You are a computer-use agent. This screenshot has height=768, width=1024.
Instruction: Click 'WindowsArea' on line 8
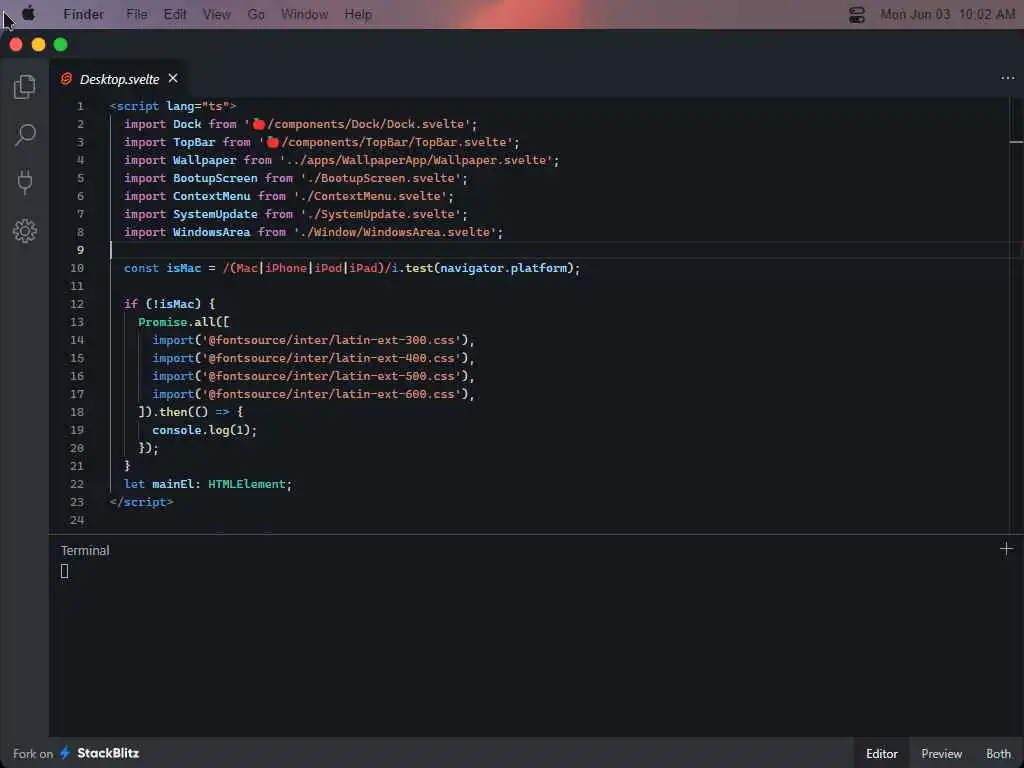click(212, 232)
